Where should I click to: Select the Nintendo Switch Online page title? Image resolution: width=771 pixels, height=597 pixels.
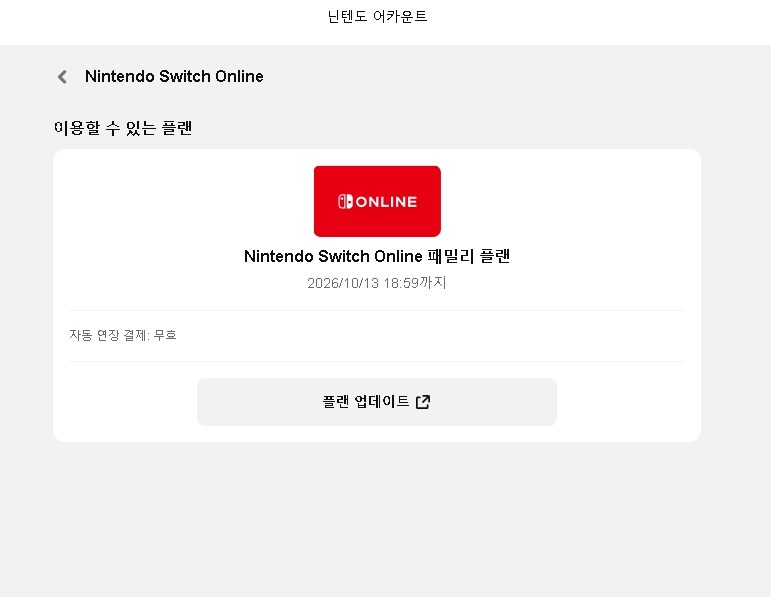[x=174, y=77]
